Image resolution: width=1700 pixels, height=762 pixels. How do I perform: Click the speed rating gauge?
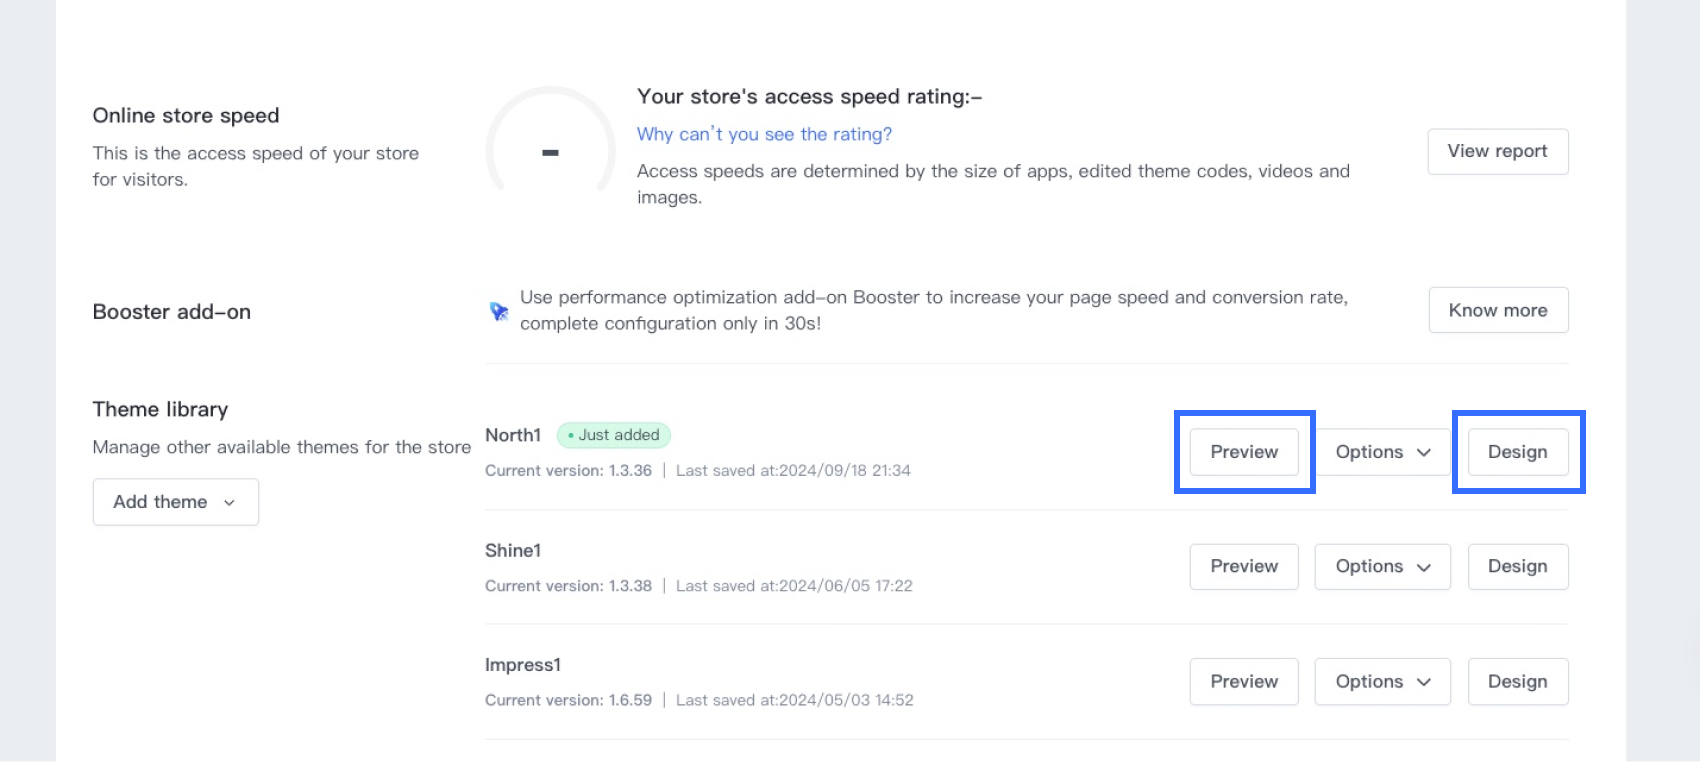[x=550, y=150]
